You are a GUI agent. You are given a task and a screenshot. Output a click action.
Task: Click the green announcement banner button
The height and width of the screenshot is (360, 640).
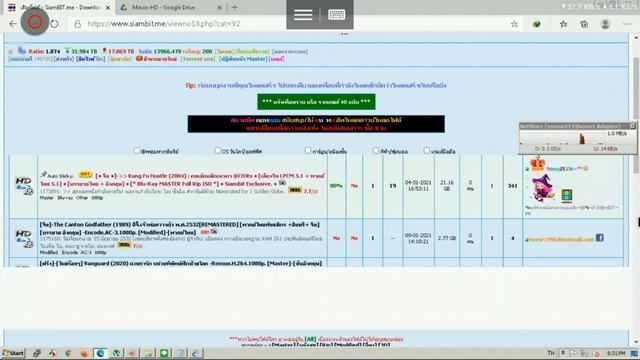316,102
